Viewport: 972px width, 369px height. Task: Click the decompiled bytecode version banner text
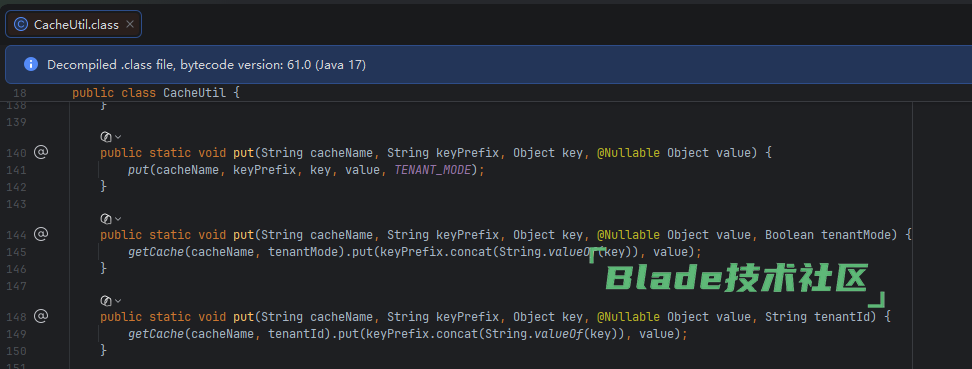click(206, 64)
